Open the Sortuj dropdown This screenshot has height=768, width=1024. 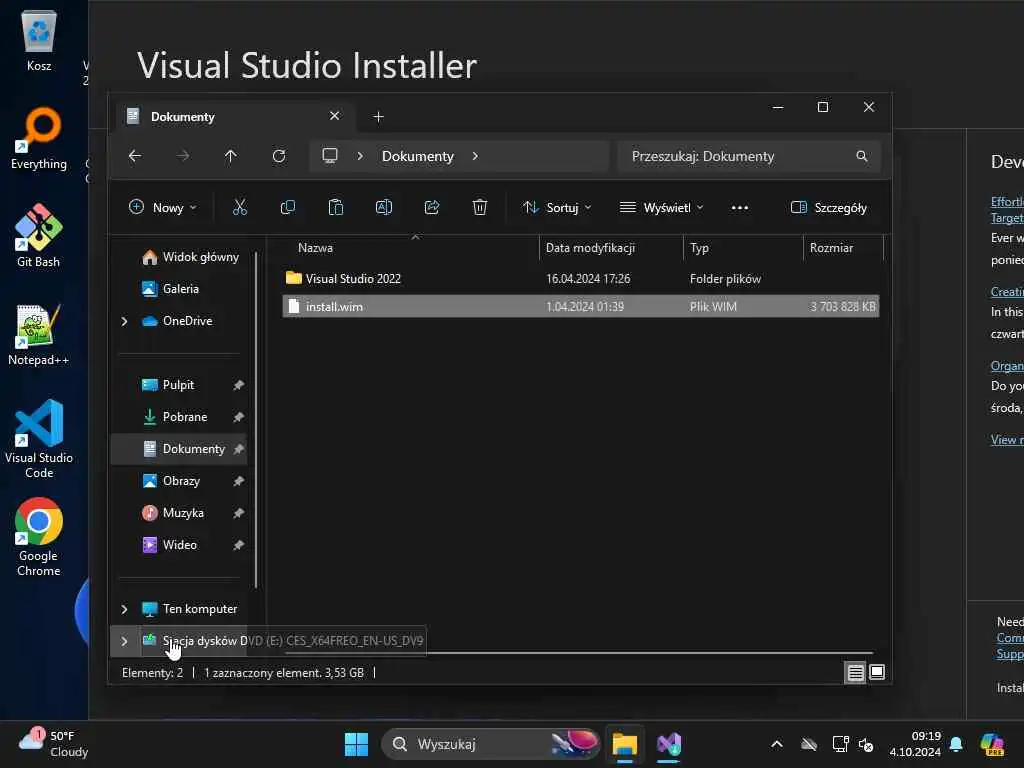tap(557, 208)
